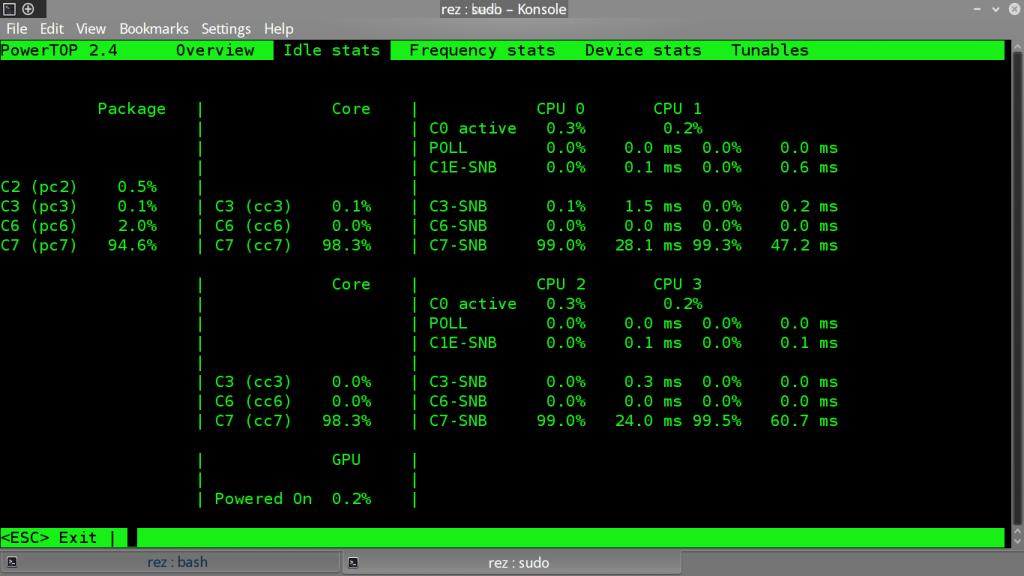The height and width of the screenshot is (576, 1024).
Task: Click the terminal icon on the bash tab
Action: click(x=13, y=563)
